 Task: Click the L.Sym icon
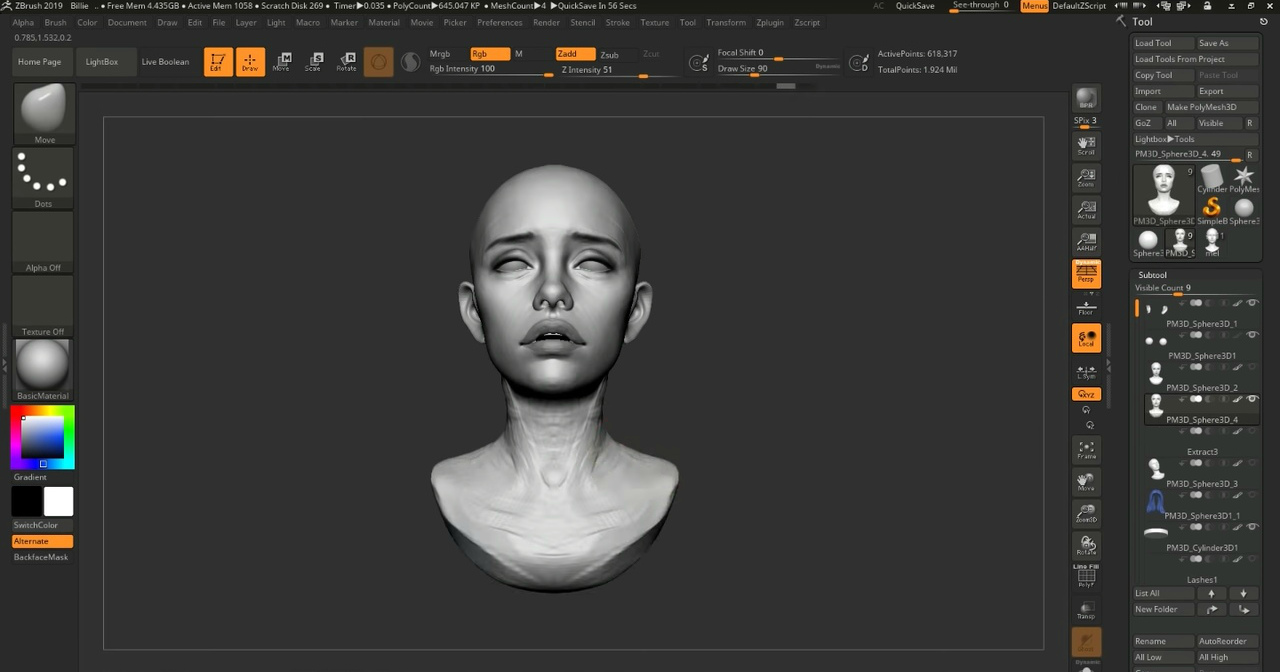click(x=1086, y=372)
